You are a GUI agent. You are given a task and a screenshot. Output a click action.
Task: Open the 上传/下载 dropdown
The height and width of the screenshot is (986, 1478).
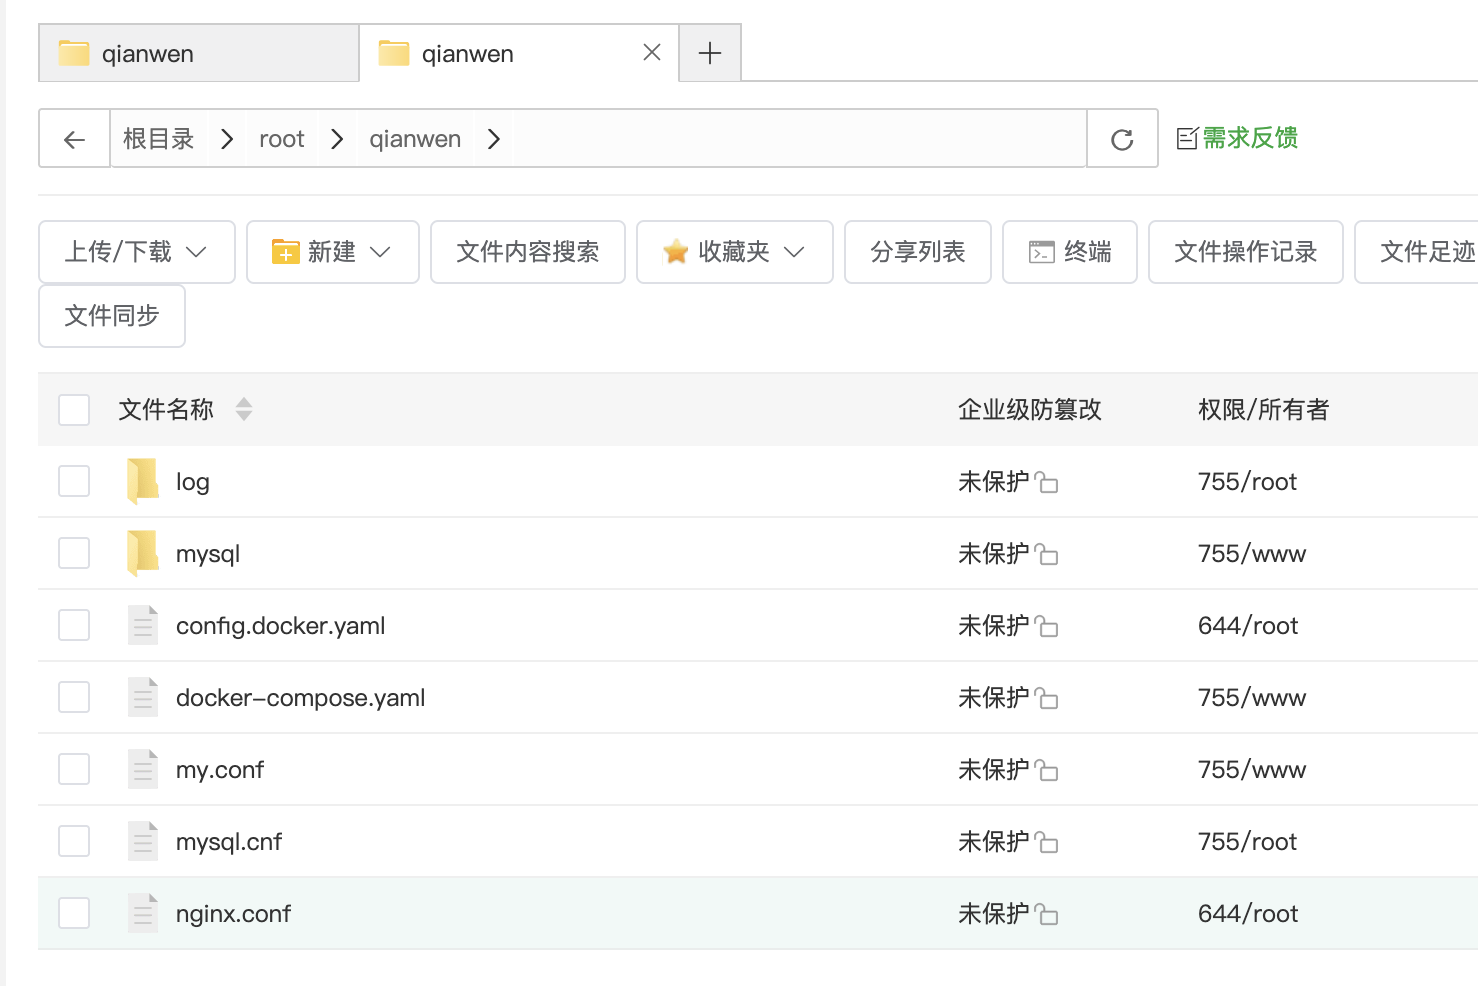pos(137,252)
